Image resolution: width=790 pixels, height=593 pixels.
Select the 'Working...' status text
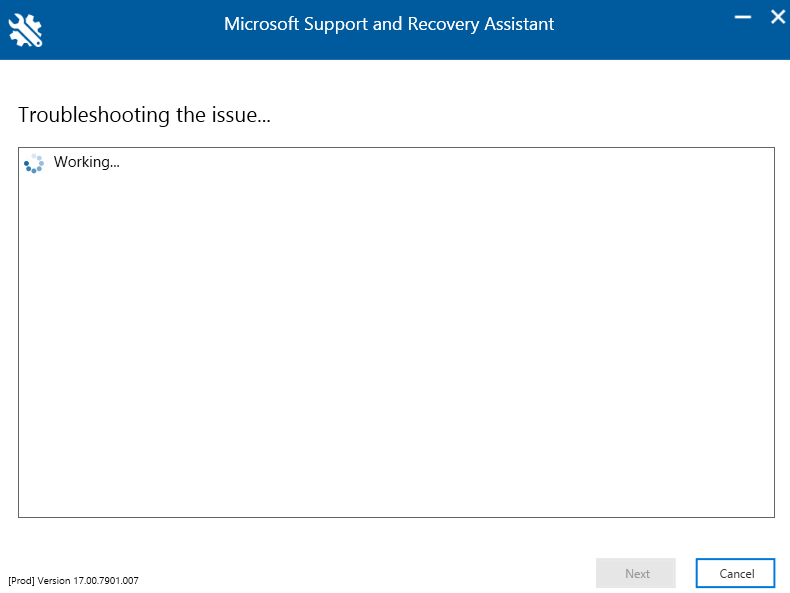(x=87, y=162)
